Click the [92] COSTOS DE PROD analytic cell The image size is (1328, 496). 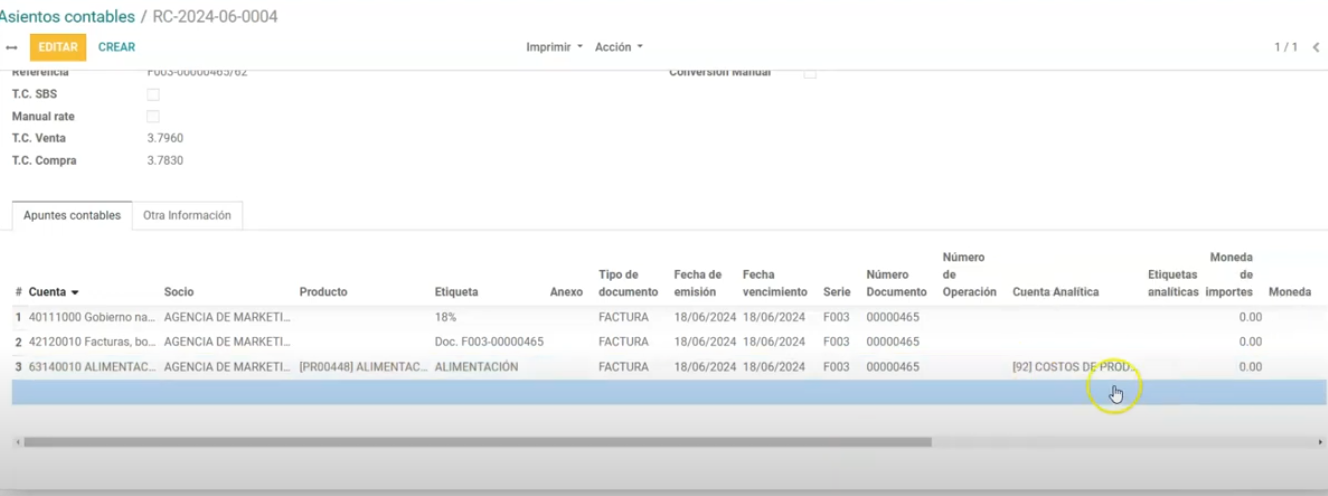tap(1070, 367)
